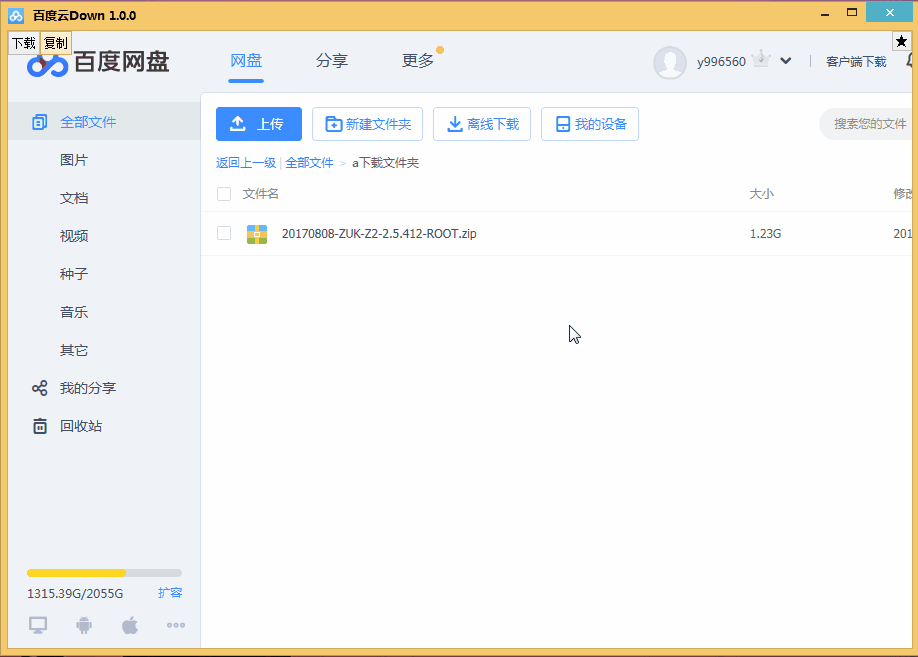
Task: Select 文档 category in sidebar
Action: point(74,198)
